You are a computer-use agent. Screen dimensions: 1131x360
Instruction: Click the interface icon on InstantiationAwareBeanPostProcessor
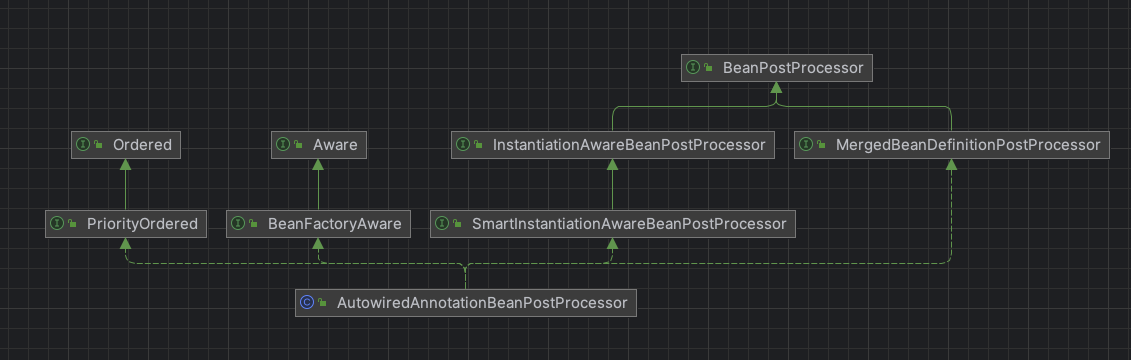pos(462,144)
